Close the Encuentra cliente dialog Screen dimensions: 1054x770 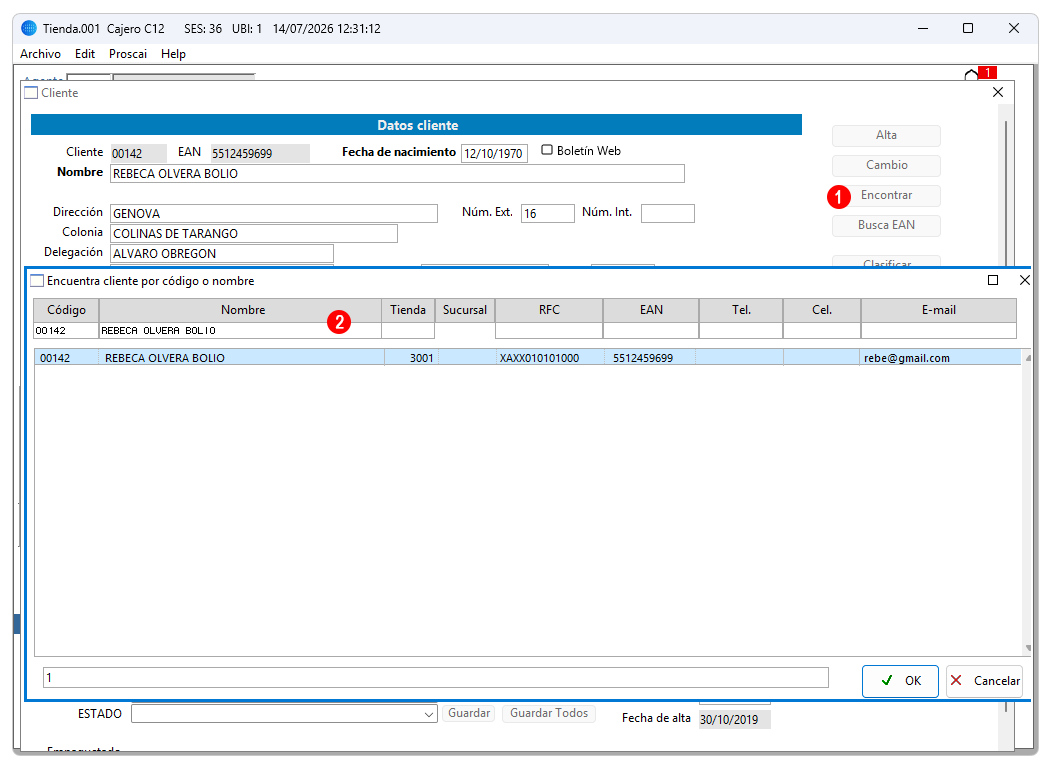(x=1024, y=280)
